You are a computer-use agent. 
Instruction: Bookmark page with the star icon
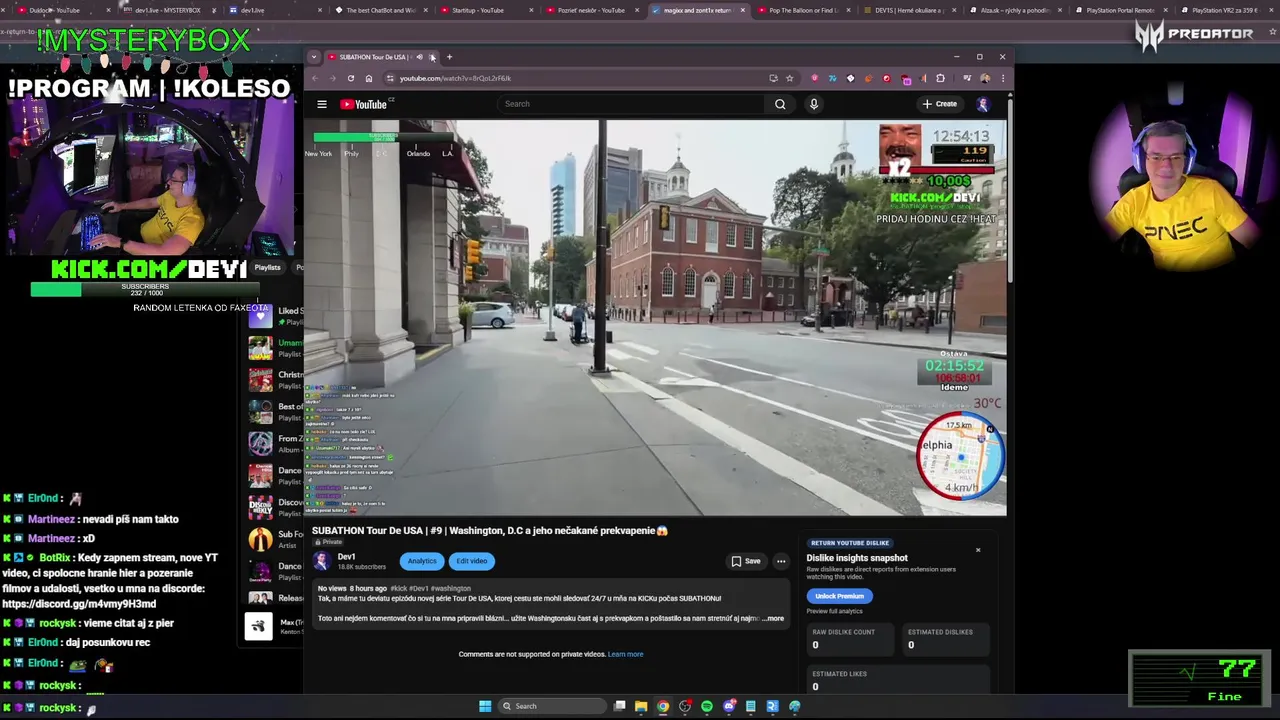click(x=789, y=78)
